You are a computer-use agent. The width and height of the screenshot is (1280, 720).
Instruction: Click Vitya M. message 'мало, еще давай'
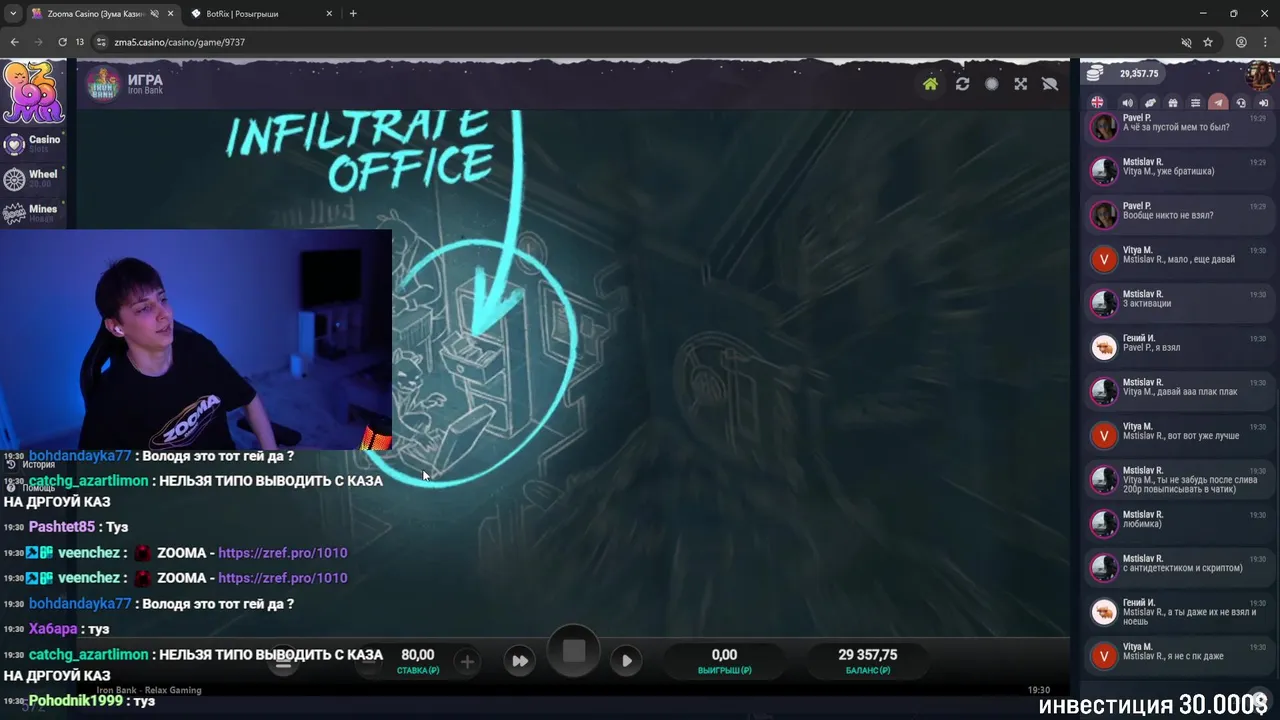pos(1178,260)
